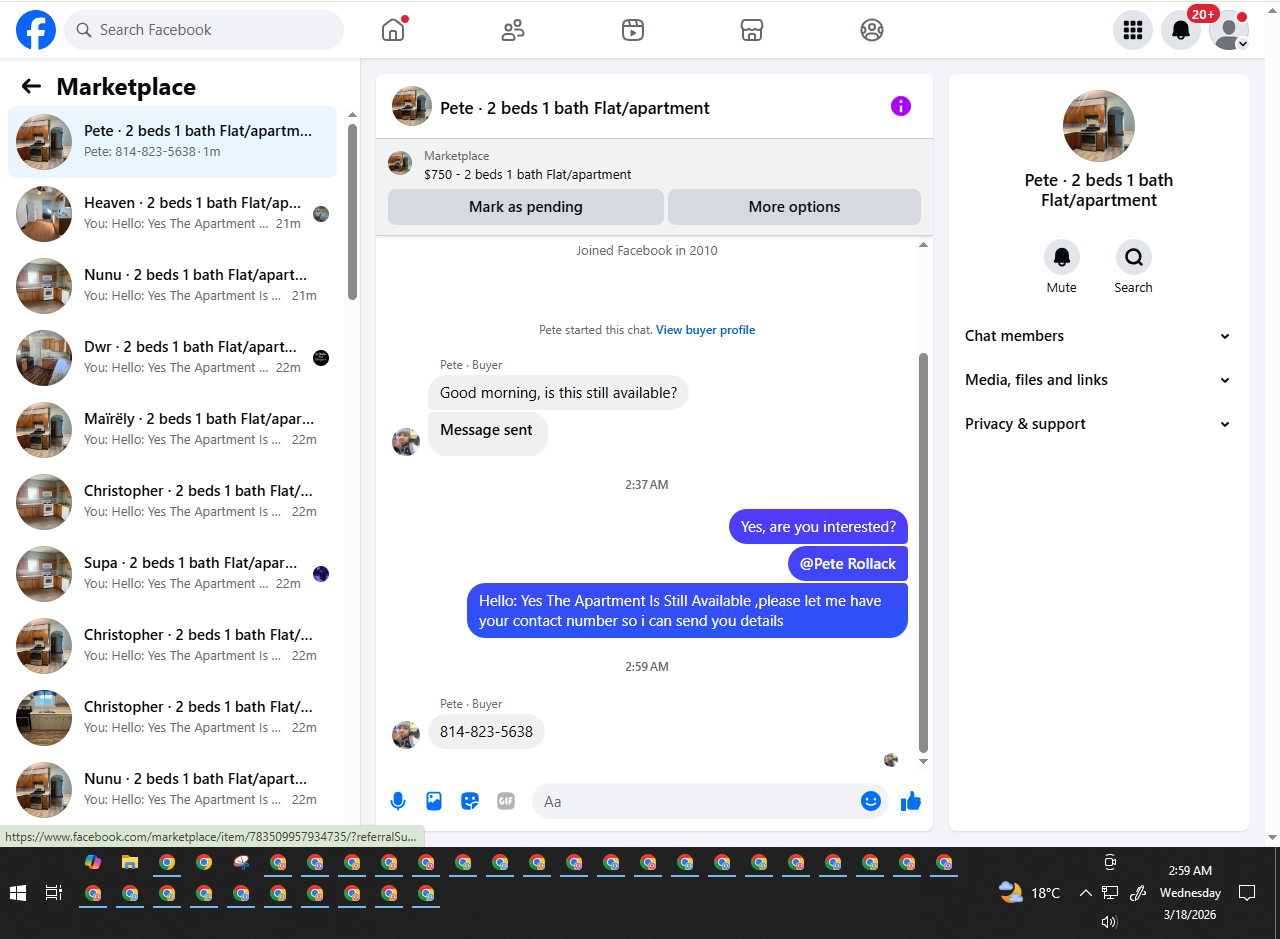This screenshot has width=1280, height=939.
Task: Open the Windows notification center
Action: point(1247,893)
